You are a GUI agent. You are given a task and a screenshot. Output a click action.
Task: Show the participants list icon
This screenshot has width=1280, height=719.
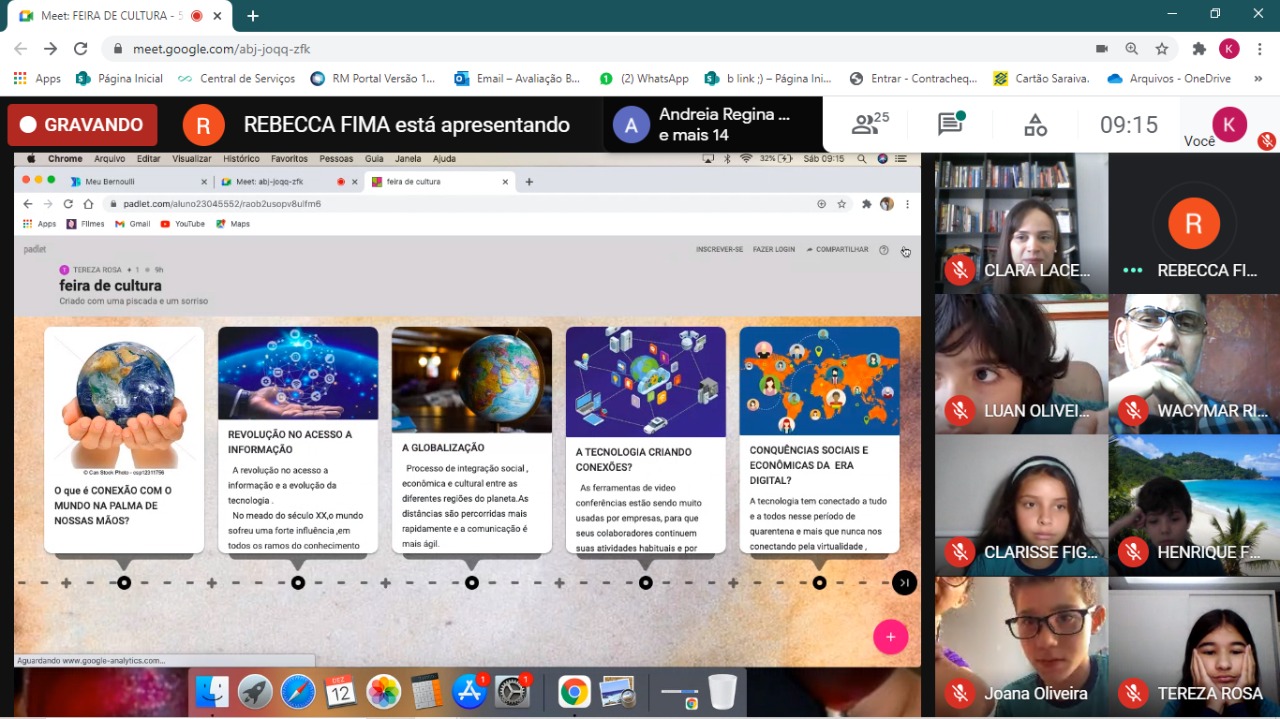868,124
